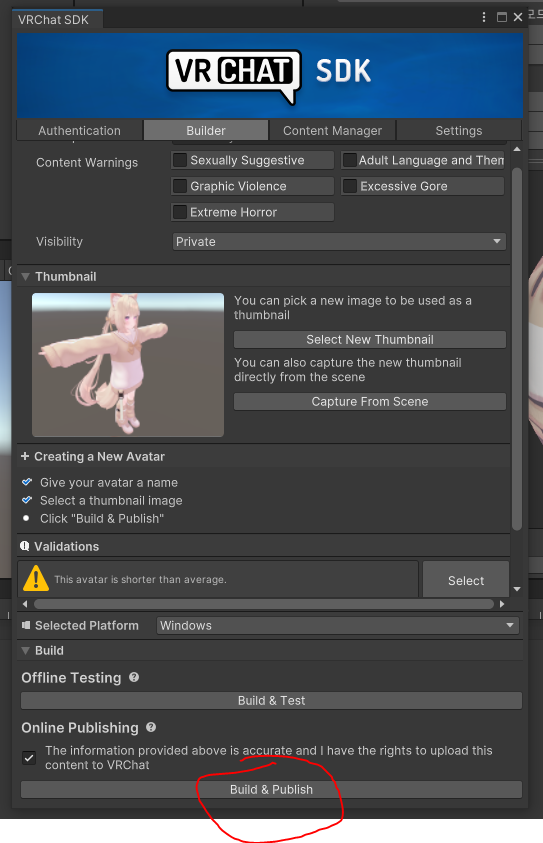Click the Validations info icon

[25, 546]
